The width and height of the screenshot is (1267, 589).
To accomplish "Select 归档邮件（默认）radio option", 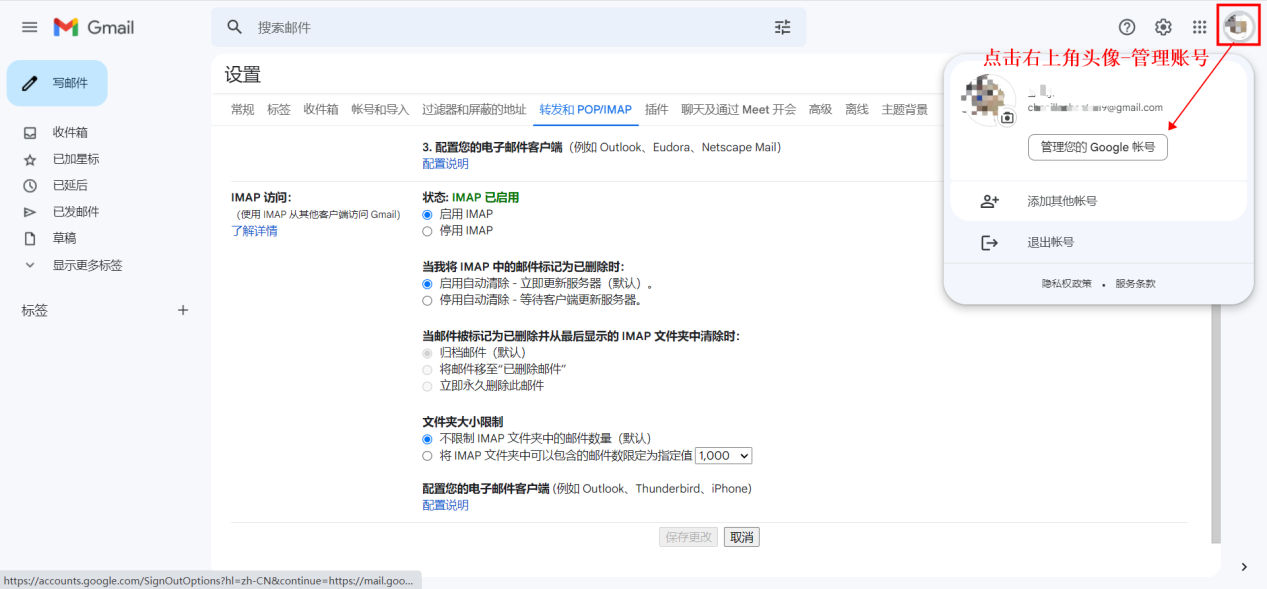I will 428,353.
